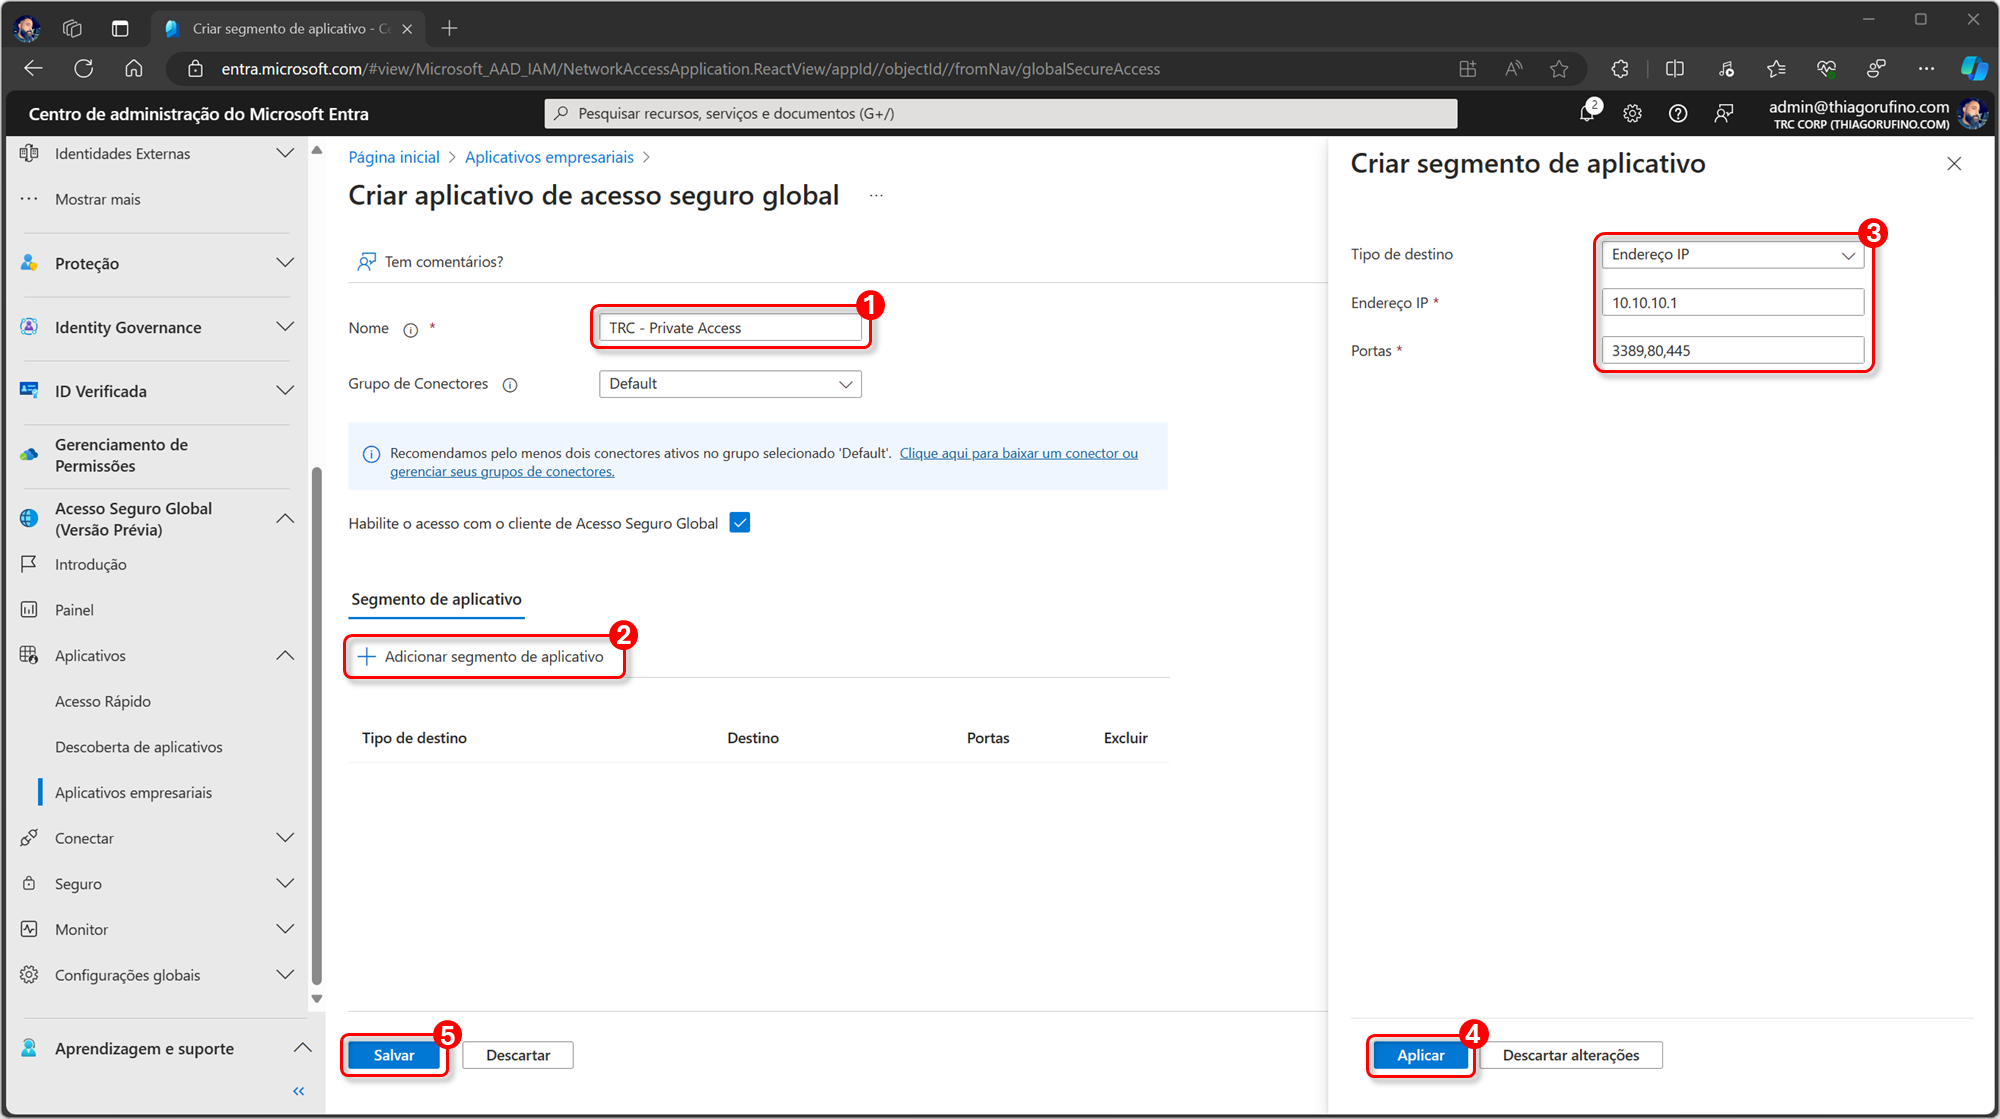The width and height of the screenshot is (2000, 1119).
Task: Expand Identity Governance section
Action: pos(285,327)
